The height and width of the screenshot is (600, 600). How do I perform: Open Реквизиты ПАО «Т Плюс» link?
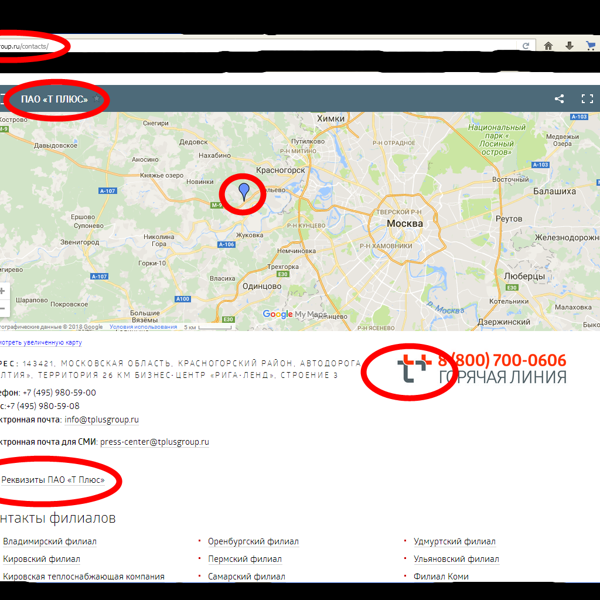53,480
